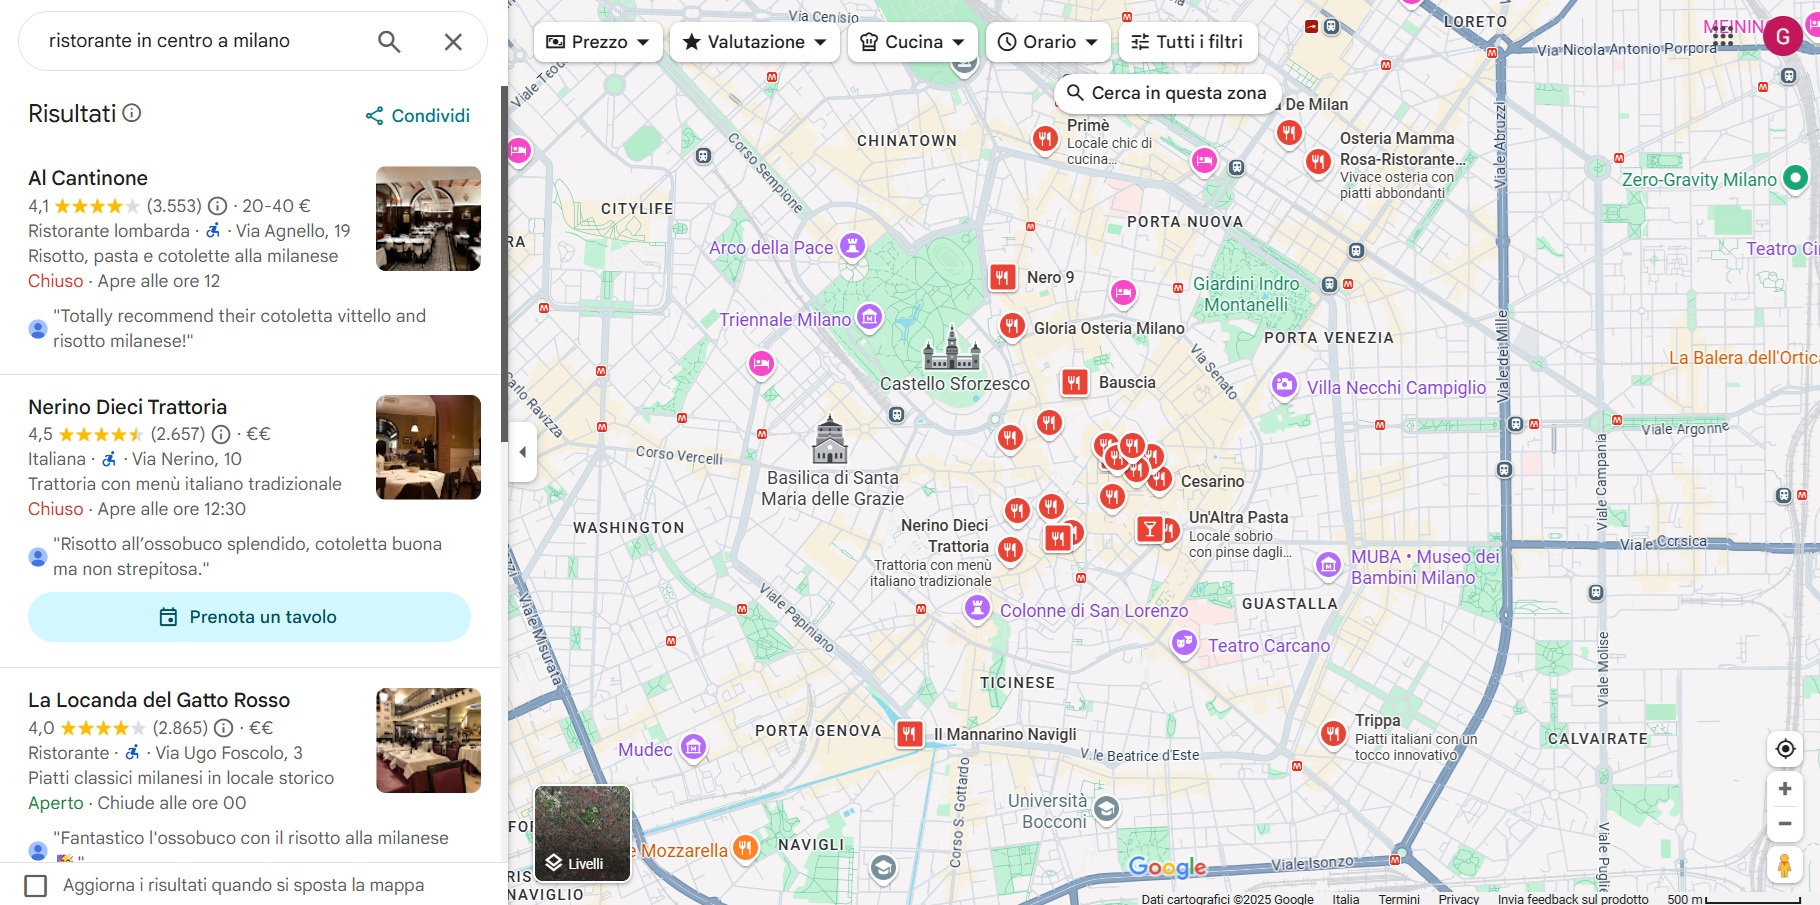Click Villa Necchi Campiglio marker
The image size is (1820, 905).
coord(1284,385)
